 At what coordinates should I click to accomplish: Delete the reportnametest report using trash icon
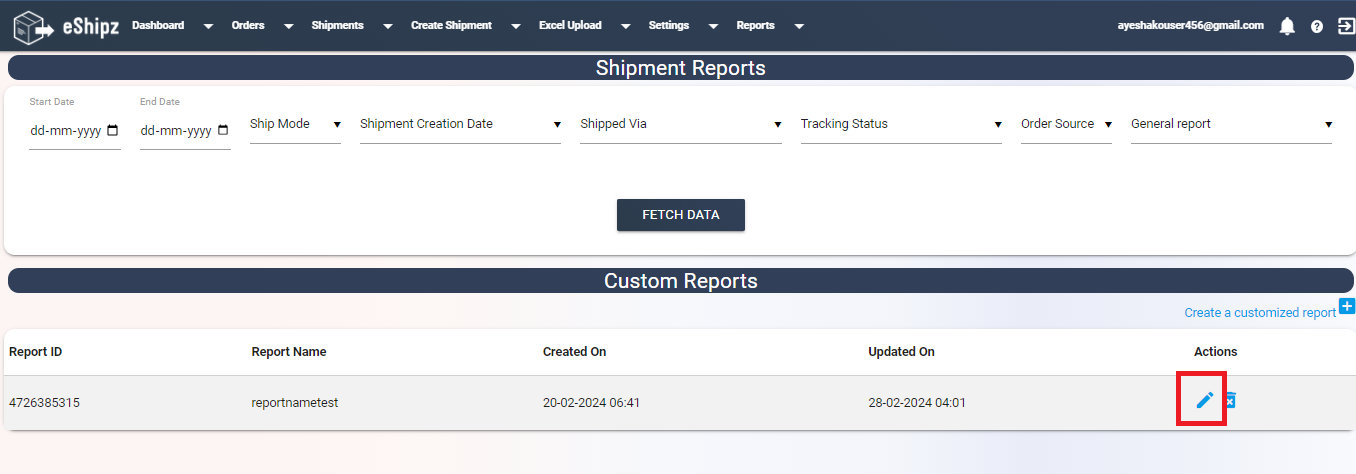pos(1231,400)
